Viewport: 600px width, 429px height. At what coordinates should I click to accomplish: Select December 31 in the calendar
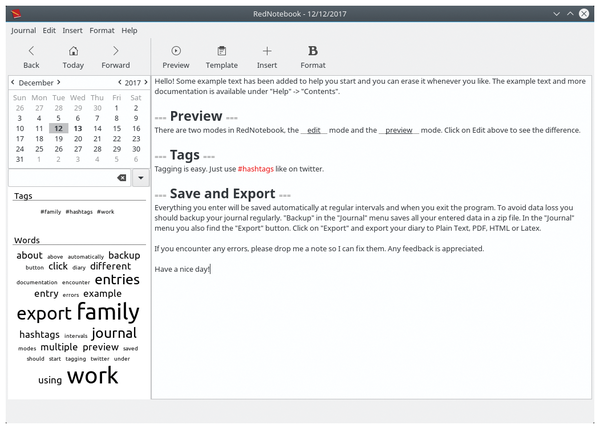20,159
